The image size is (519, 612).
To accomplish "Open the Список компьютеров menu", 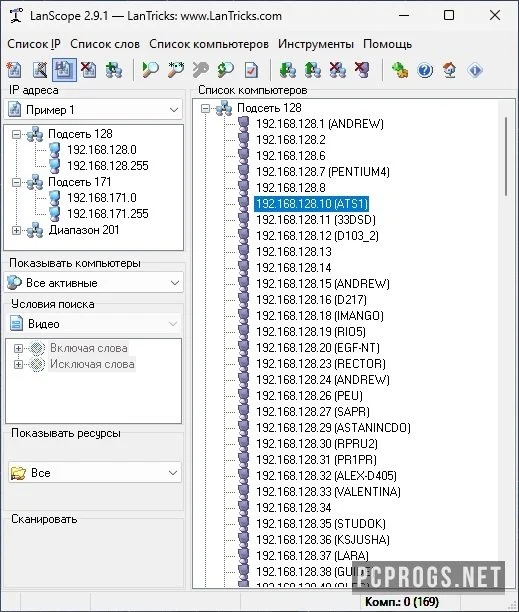I will click(209, 44).
